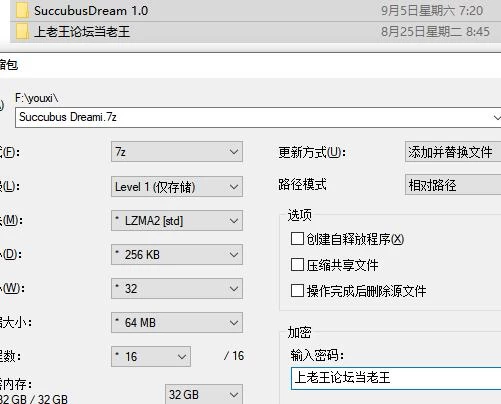Click the 更新方式(U): label
501x404 pixels.
312,153
